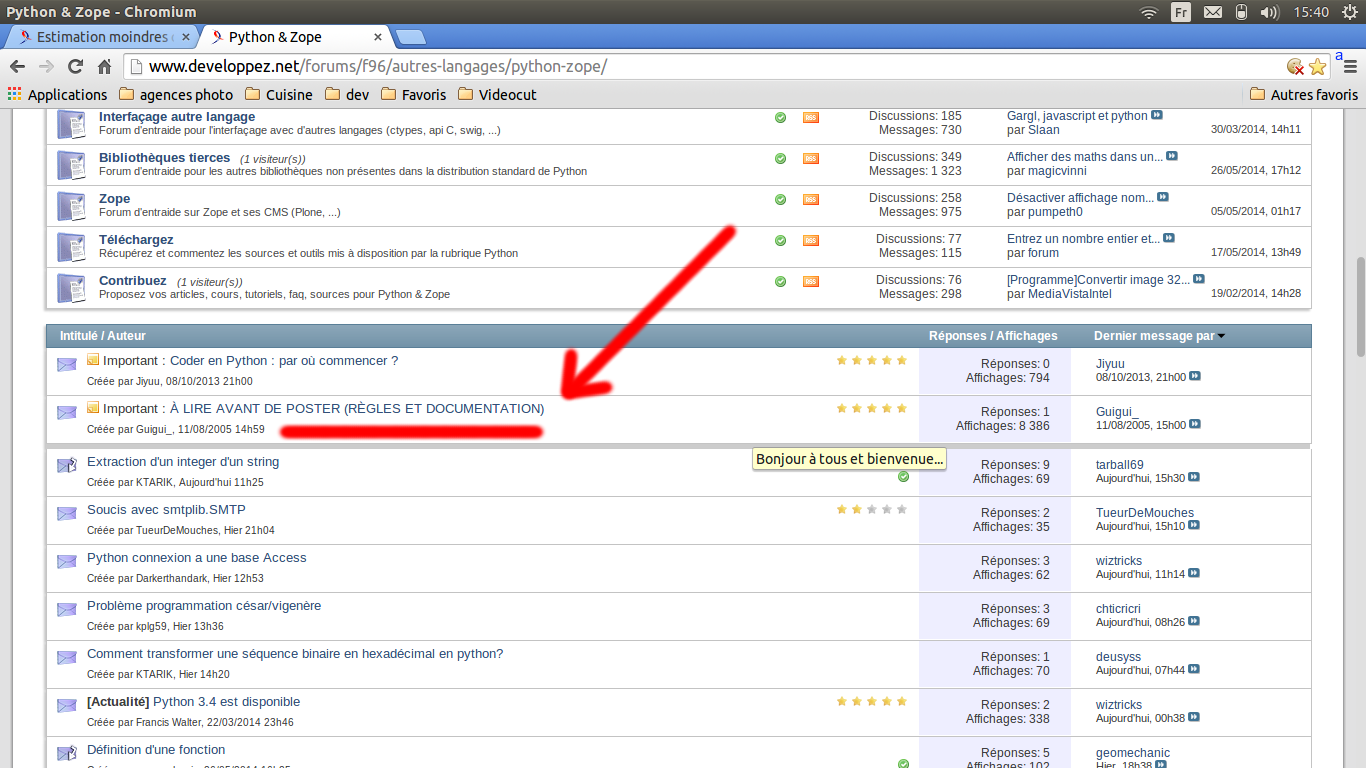Image resolution: width=1366 pixels, height=768 pixels.
Task: Go to last post icon next to Gargl, javascript
Action: pos(1157,116)
